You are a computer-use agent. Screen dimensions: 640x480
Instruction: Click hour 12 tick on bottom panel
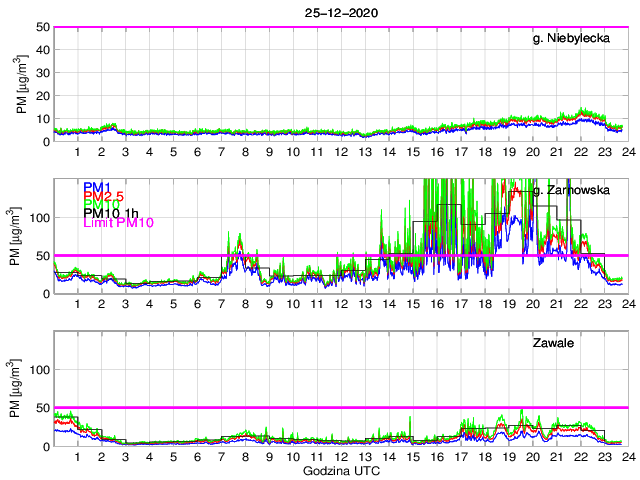pyautogui.click(x=341, y=457)
